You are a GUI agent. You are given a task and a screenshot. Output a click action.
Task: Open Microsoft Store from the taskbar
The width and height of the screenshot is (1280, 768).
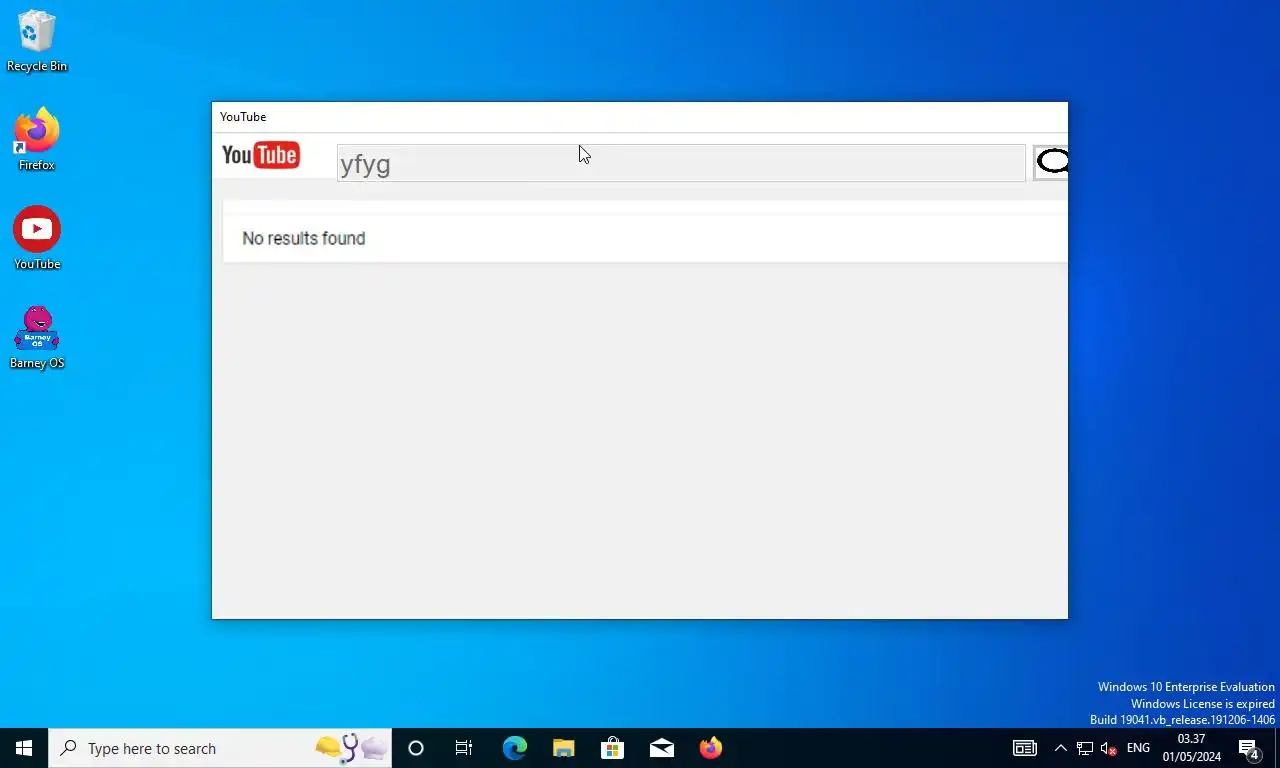pyautogui.click(x=612, y=748)
